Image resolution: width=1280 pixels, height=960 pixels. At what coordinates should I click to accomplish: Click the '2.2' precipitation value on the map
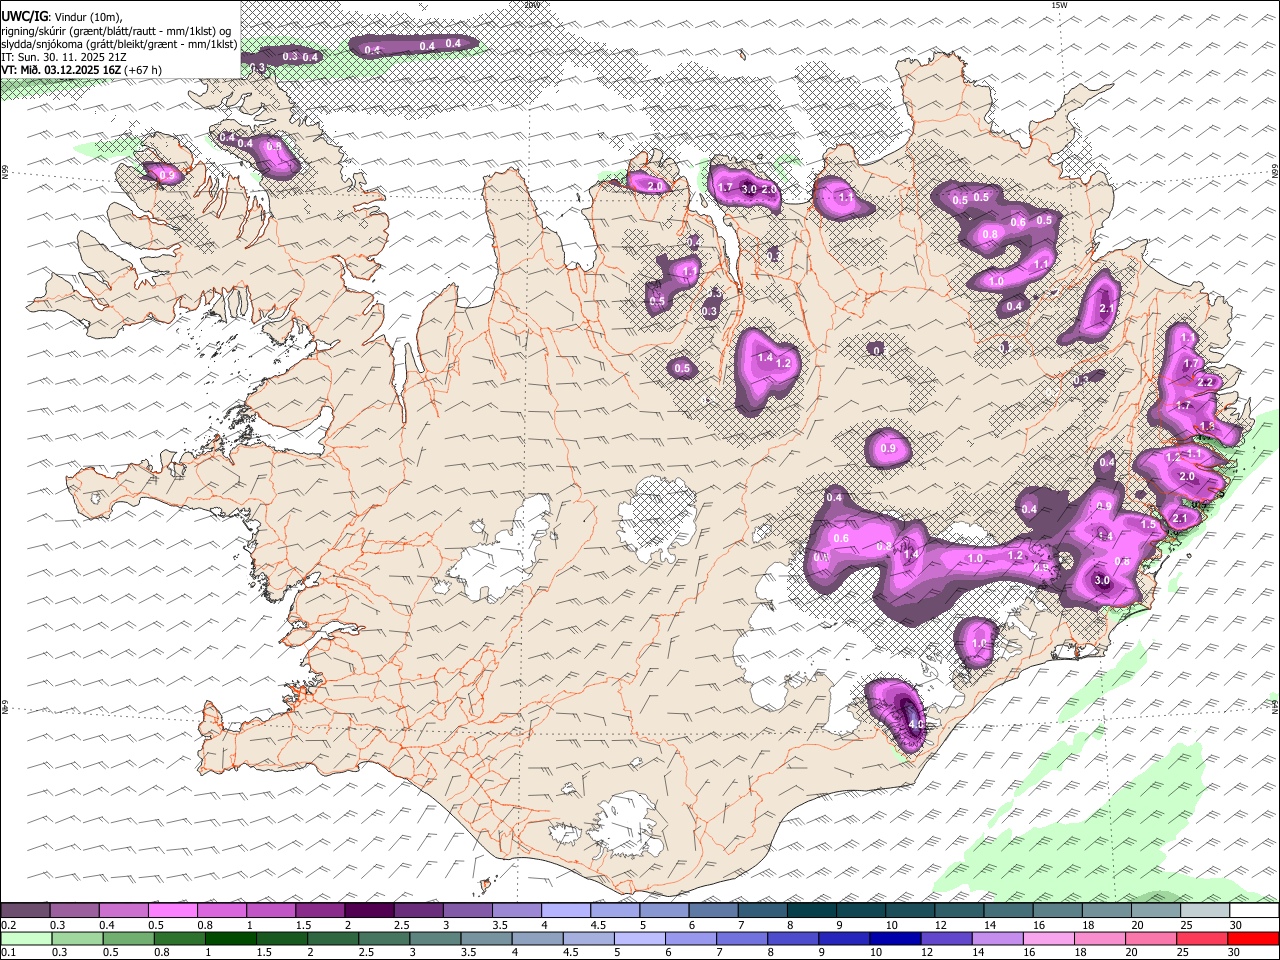click(1205, 382)
